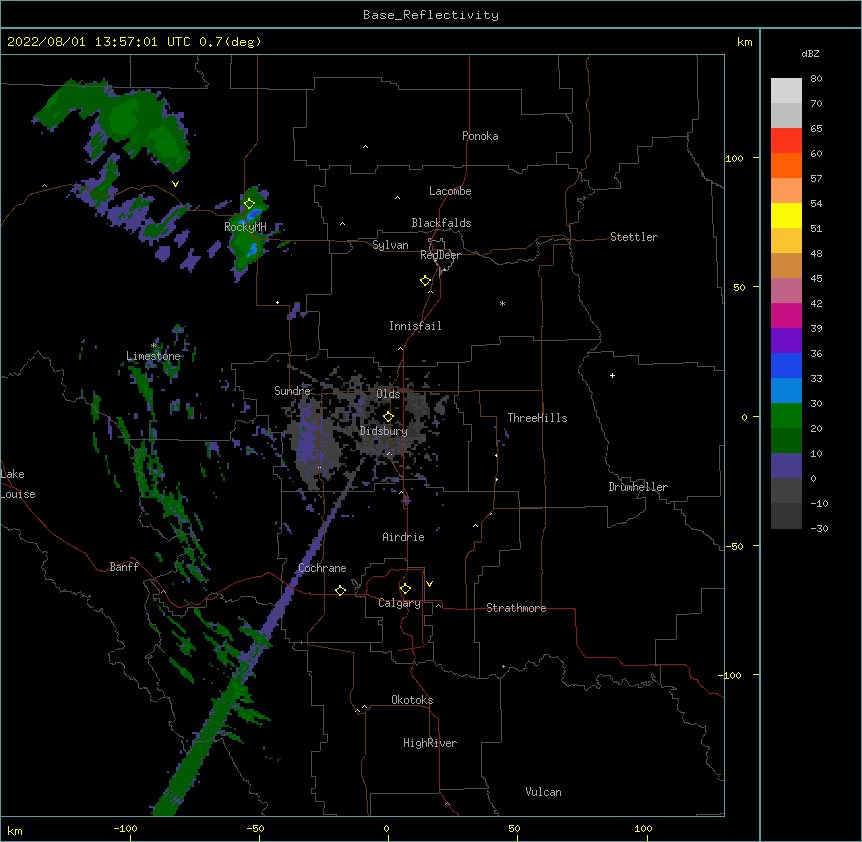Click the white asterisk marker east of Innisfail

pos(502,304)
